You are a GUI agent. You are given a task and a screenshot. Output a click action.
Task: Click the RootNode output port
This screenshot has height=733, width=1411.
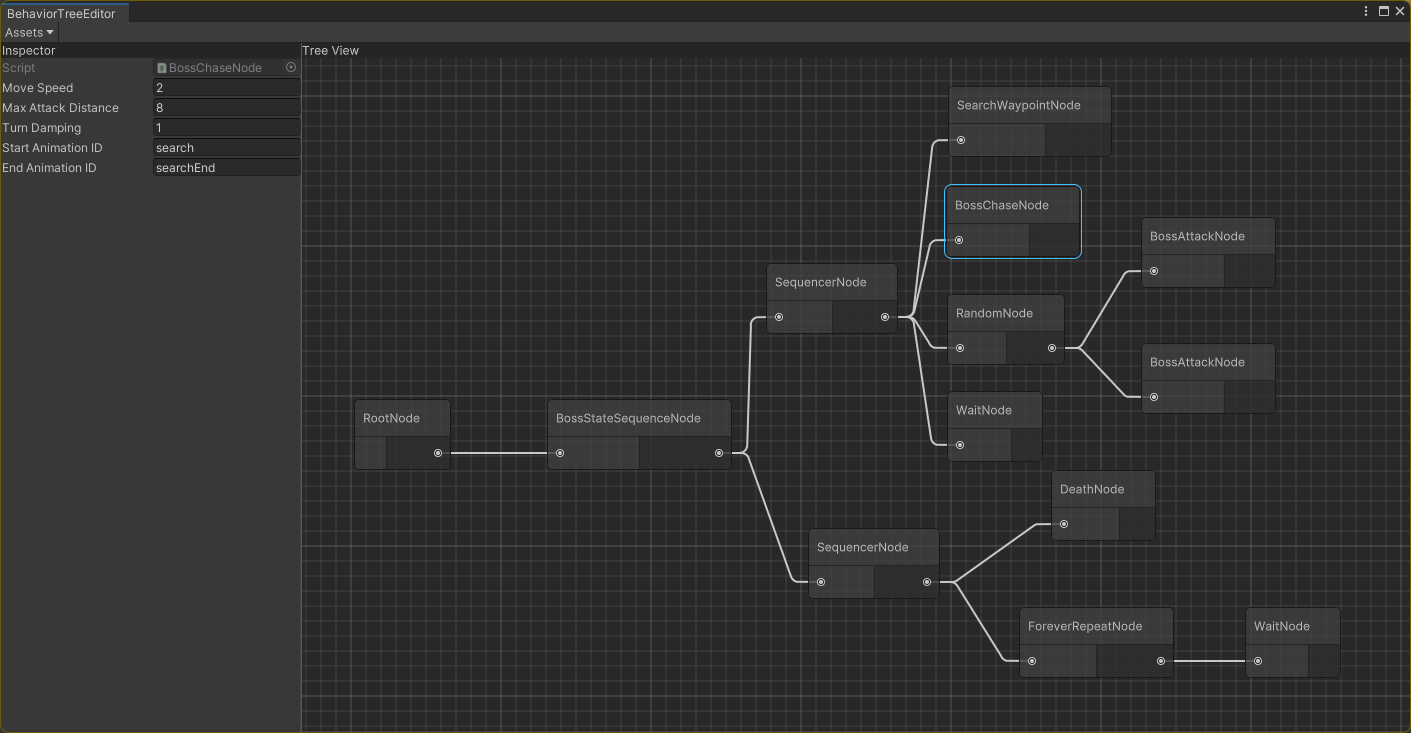438,453
